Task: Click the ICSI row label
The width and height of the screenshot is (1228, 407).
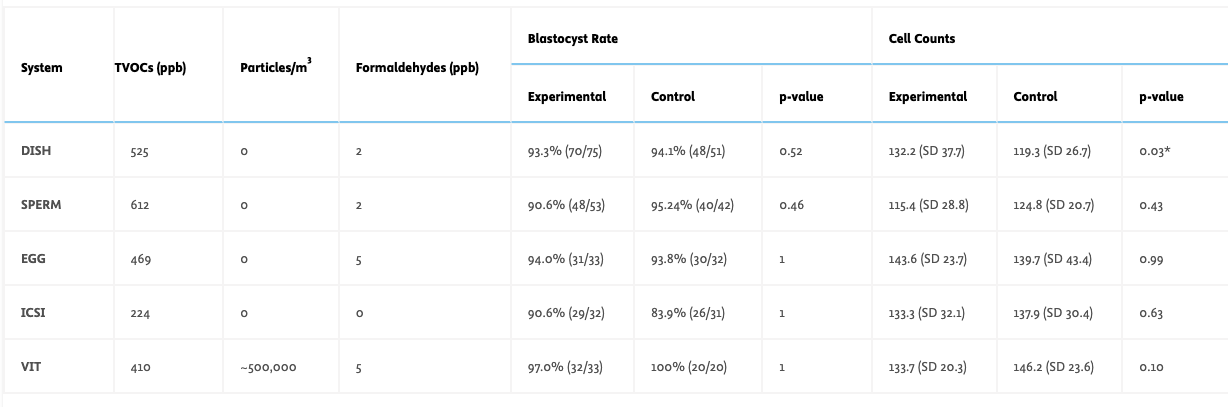Action: 34,313
